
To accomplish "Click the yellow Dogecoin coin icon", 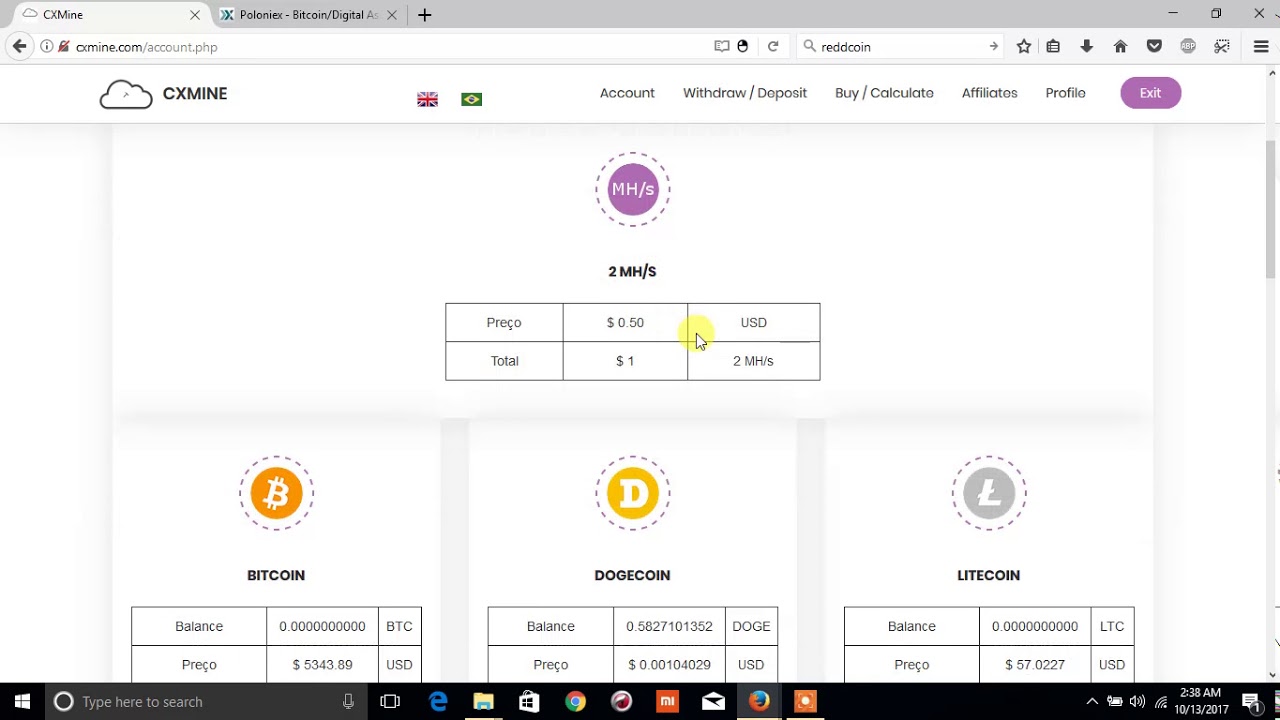I will click(633, 493).
